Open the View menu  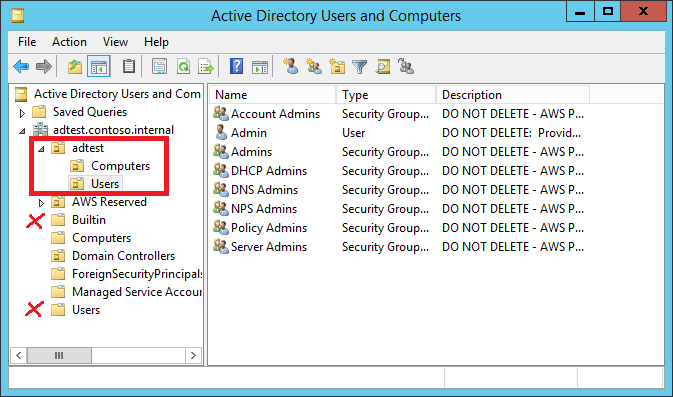pyautogui.click(x=115, y=42)
